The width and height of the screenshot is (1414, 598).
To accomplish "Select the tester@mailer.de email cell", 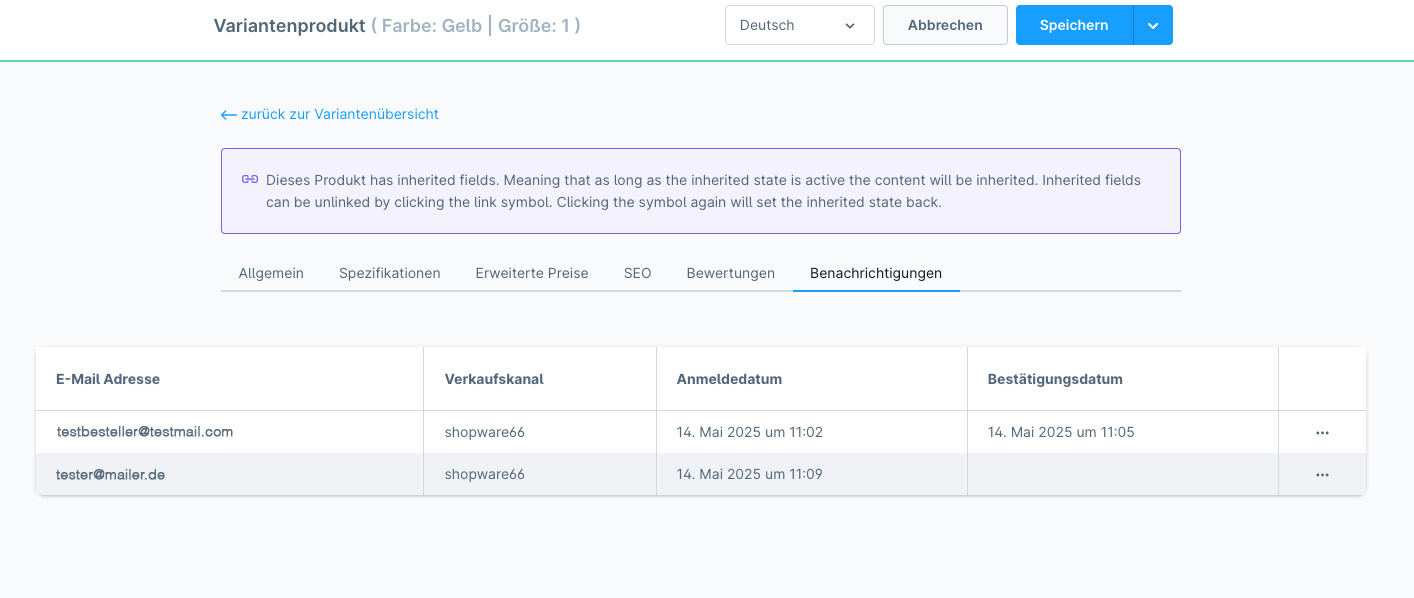I will pos(111,475).
